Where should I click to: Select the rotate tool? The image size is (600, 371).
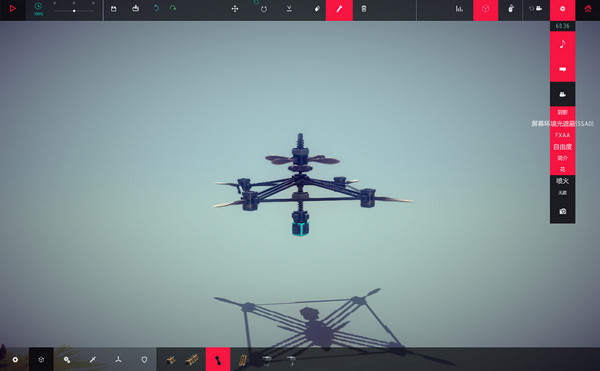click(x=264, y=9)
